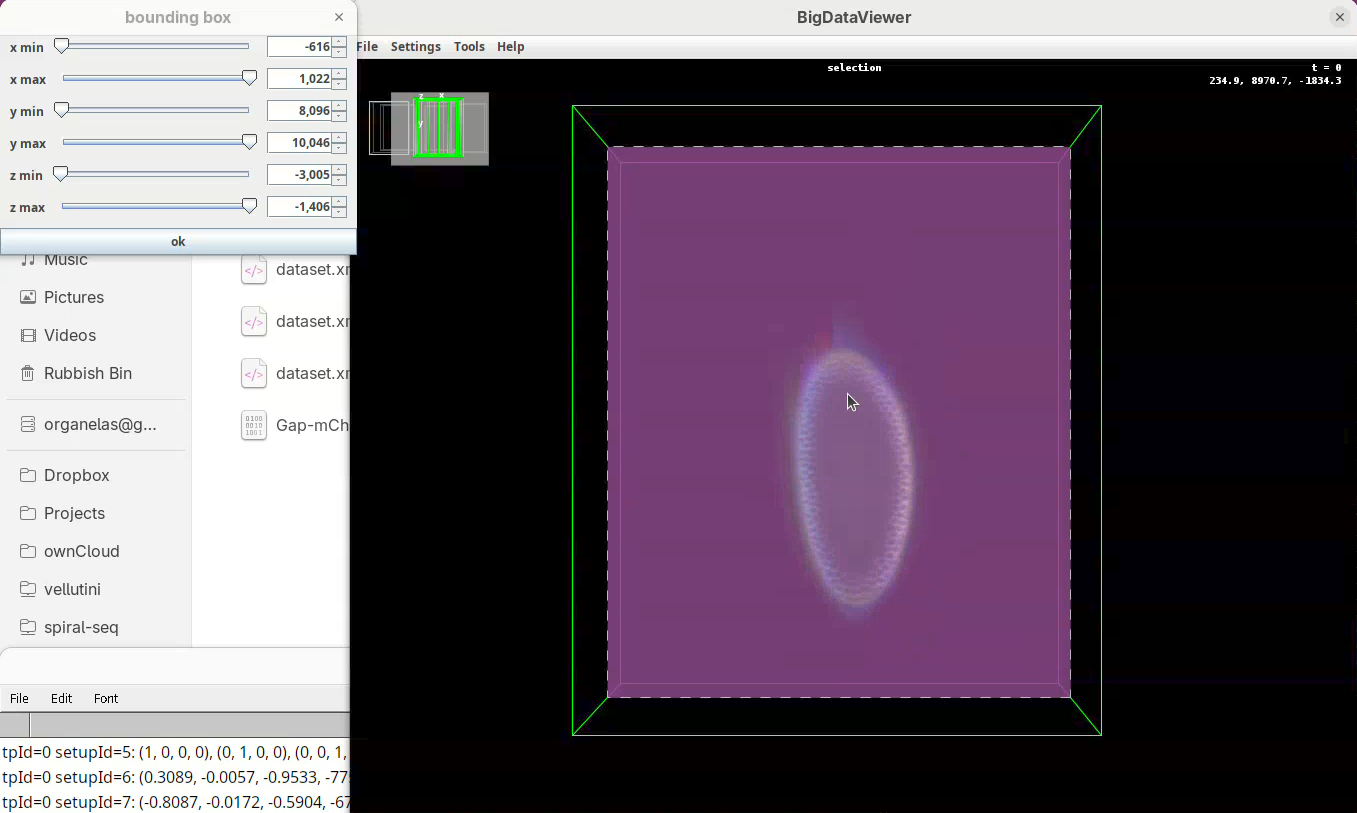
Task: Click the y min slider handle
Action: pos(62,110)
